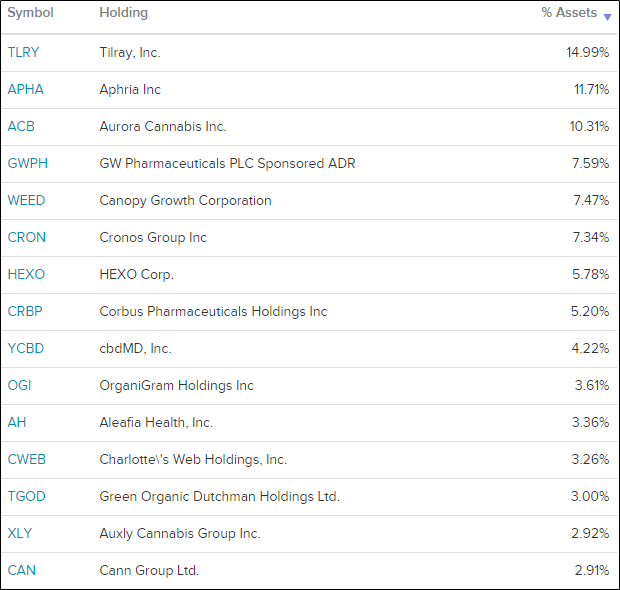
Task: Click the 7.59% asset value
Action: pyautogui.click(x=591, y=163)
